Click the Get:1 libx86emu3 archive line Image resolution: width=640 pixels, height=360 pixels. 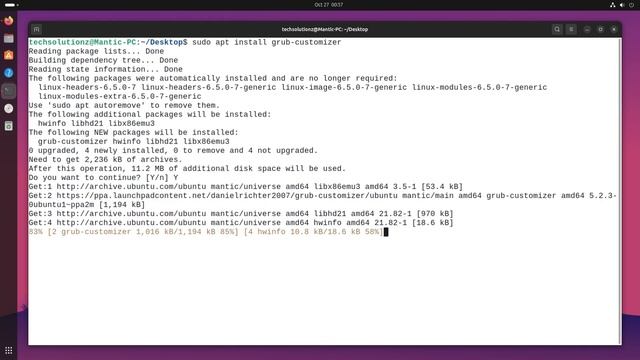(x=246, y=187)
